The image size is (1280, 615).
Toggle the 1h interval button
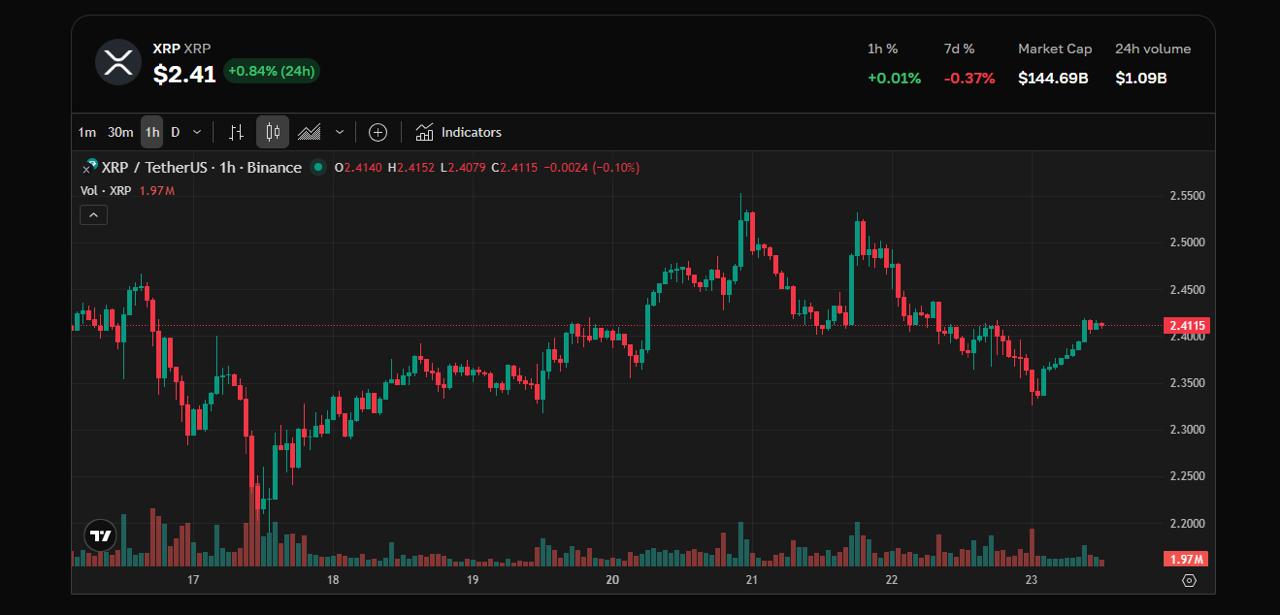point(151,132)
